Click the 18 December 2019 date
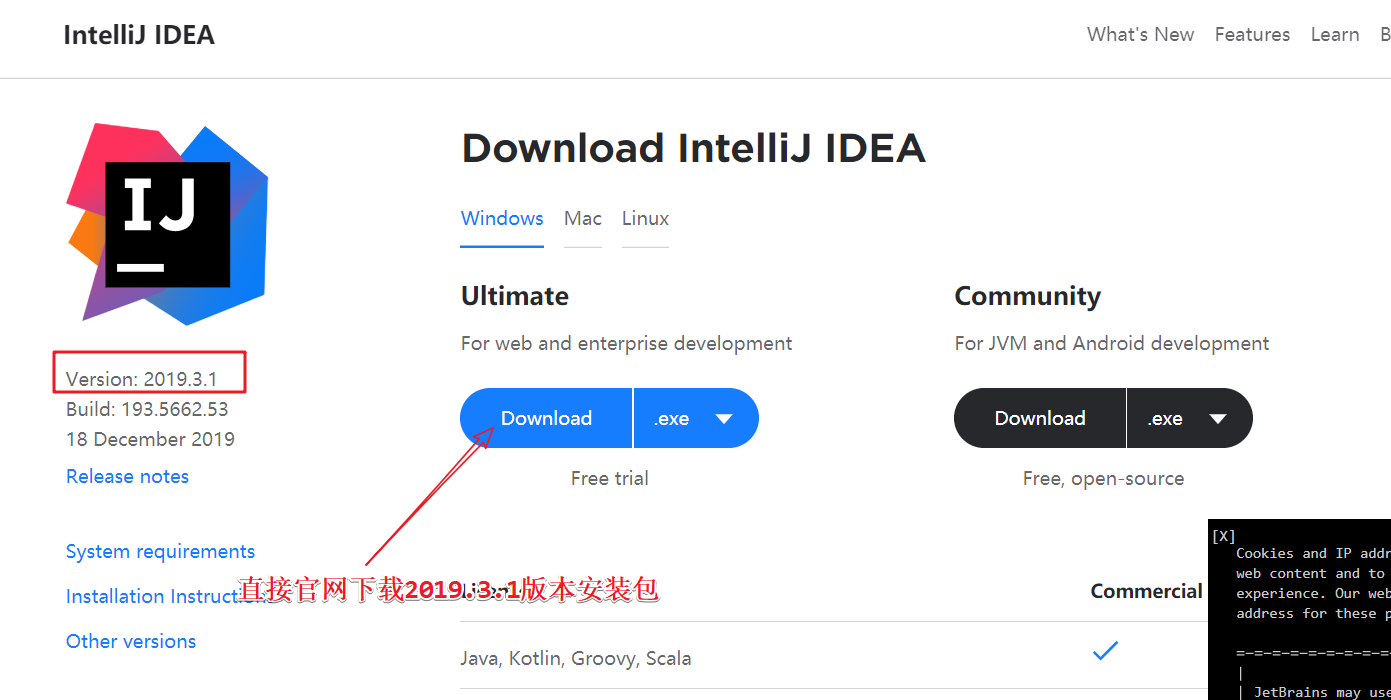This screenshot has width=1391, height=700. 150,439
